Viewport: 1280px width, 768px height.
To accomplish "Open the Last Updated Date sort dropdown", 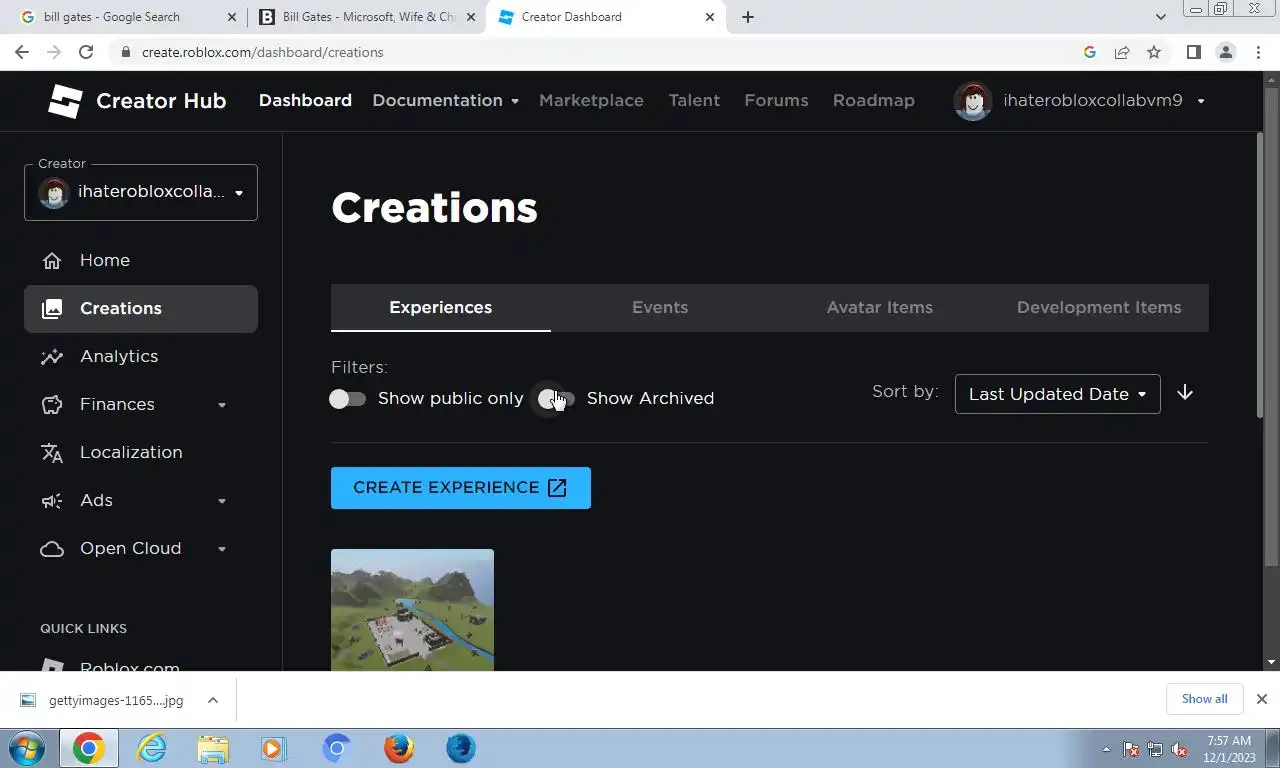I will pos(1058,394).
